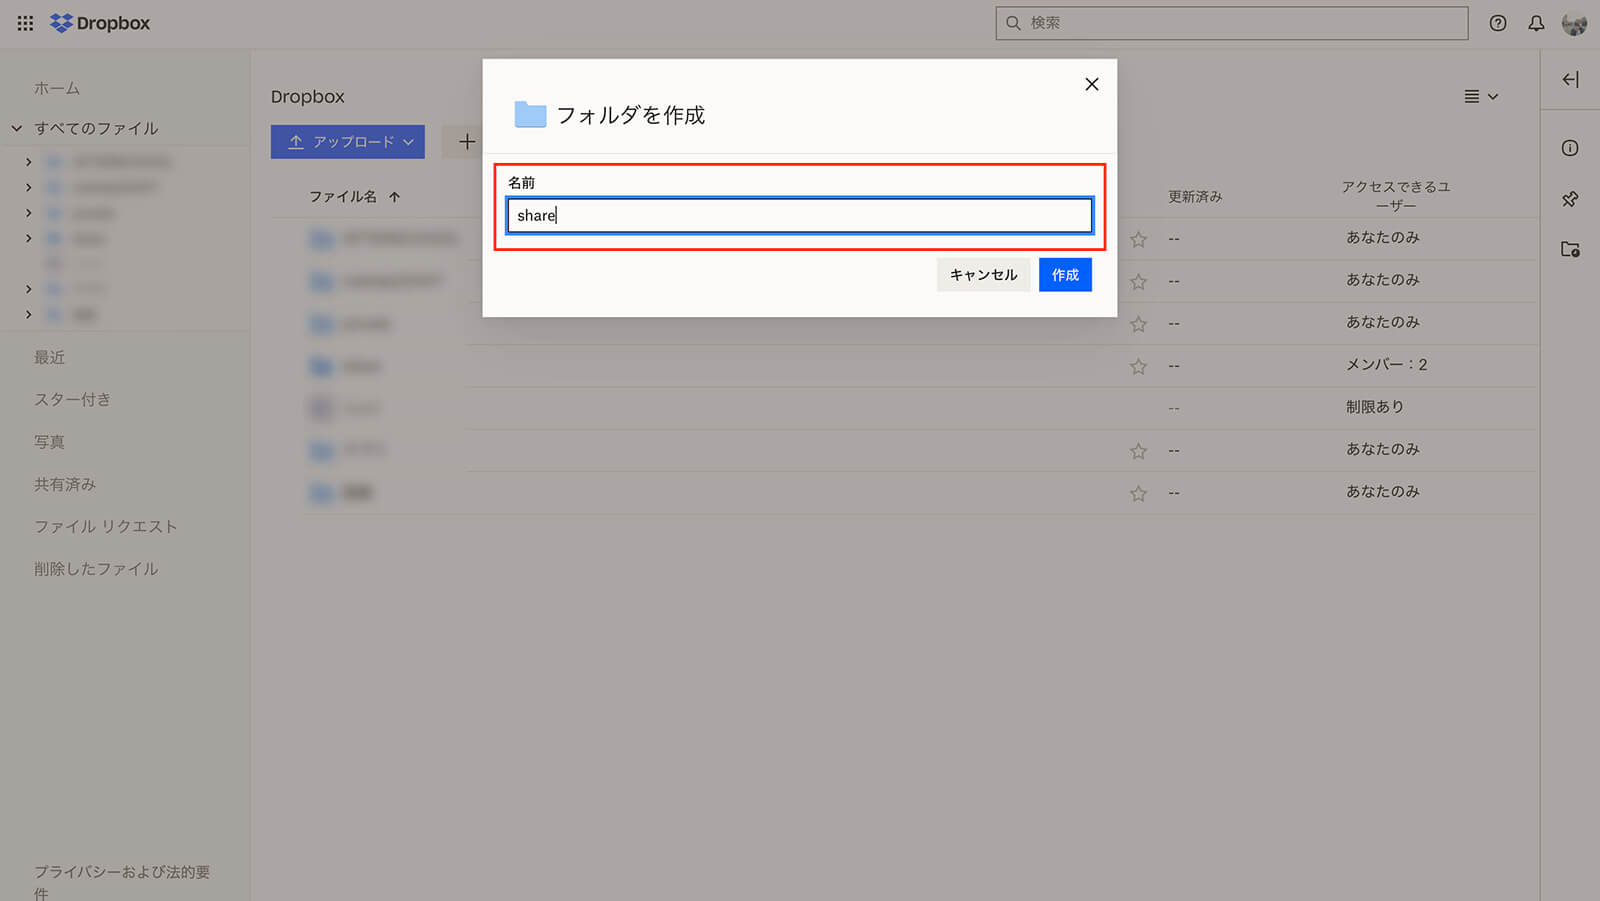Star the second file row
This screenshot has width=1600, height=901.
coord(1138,282)
